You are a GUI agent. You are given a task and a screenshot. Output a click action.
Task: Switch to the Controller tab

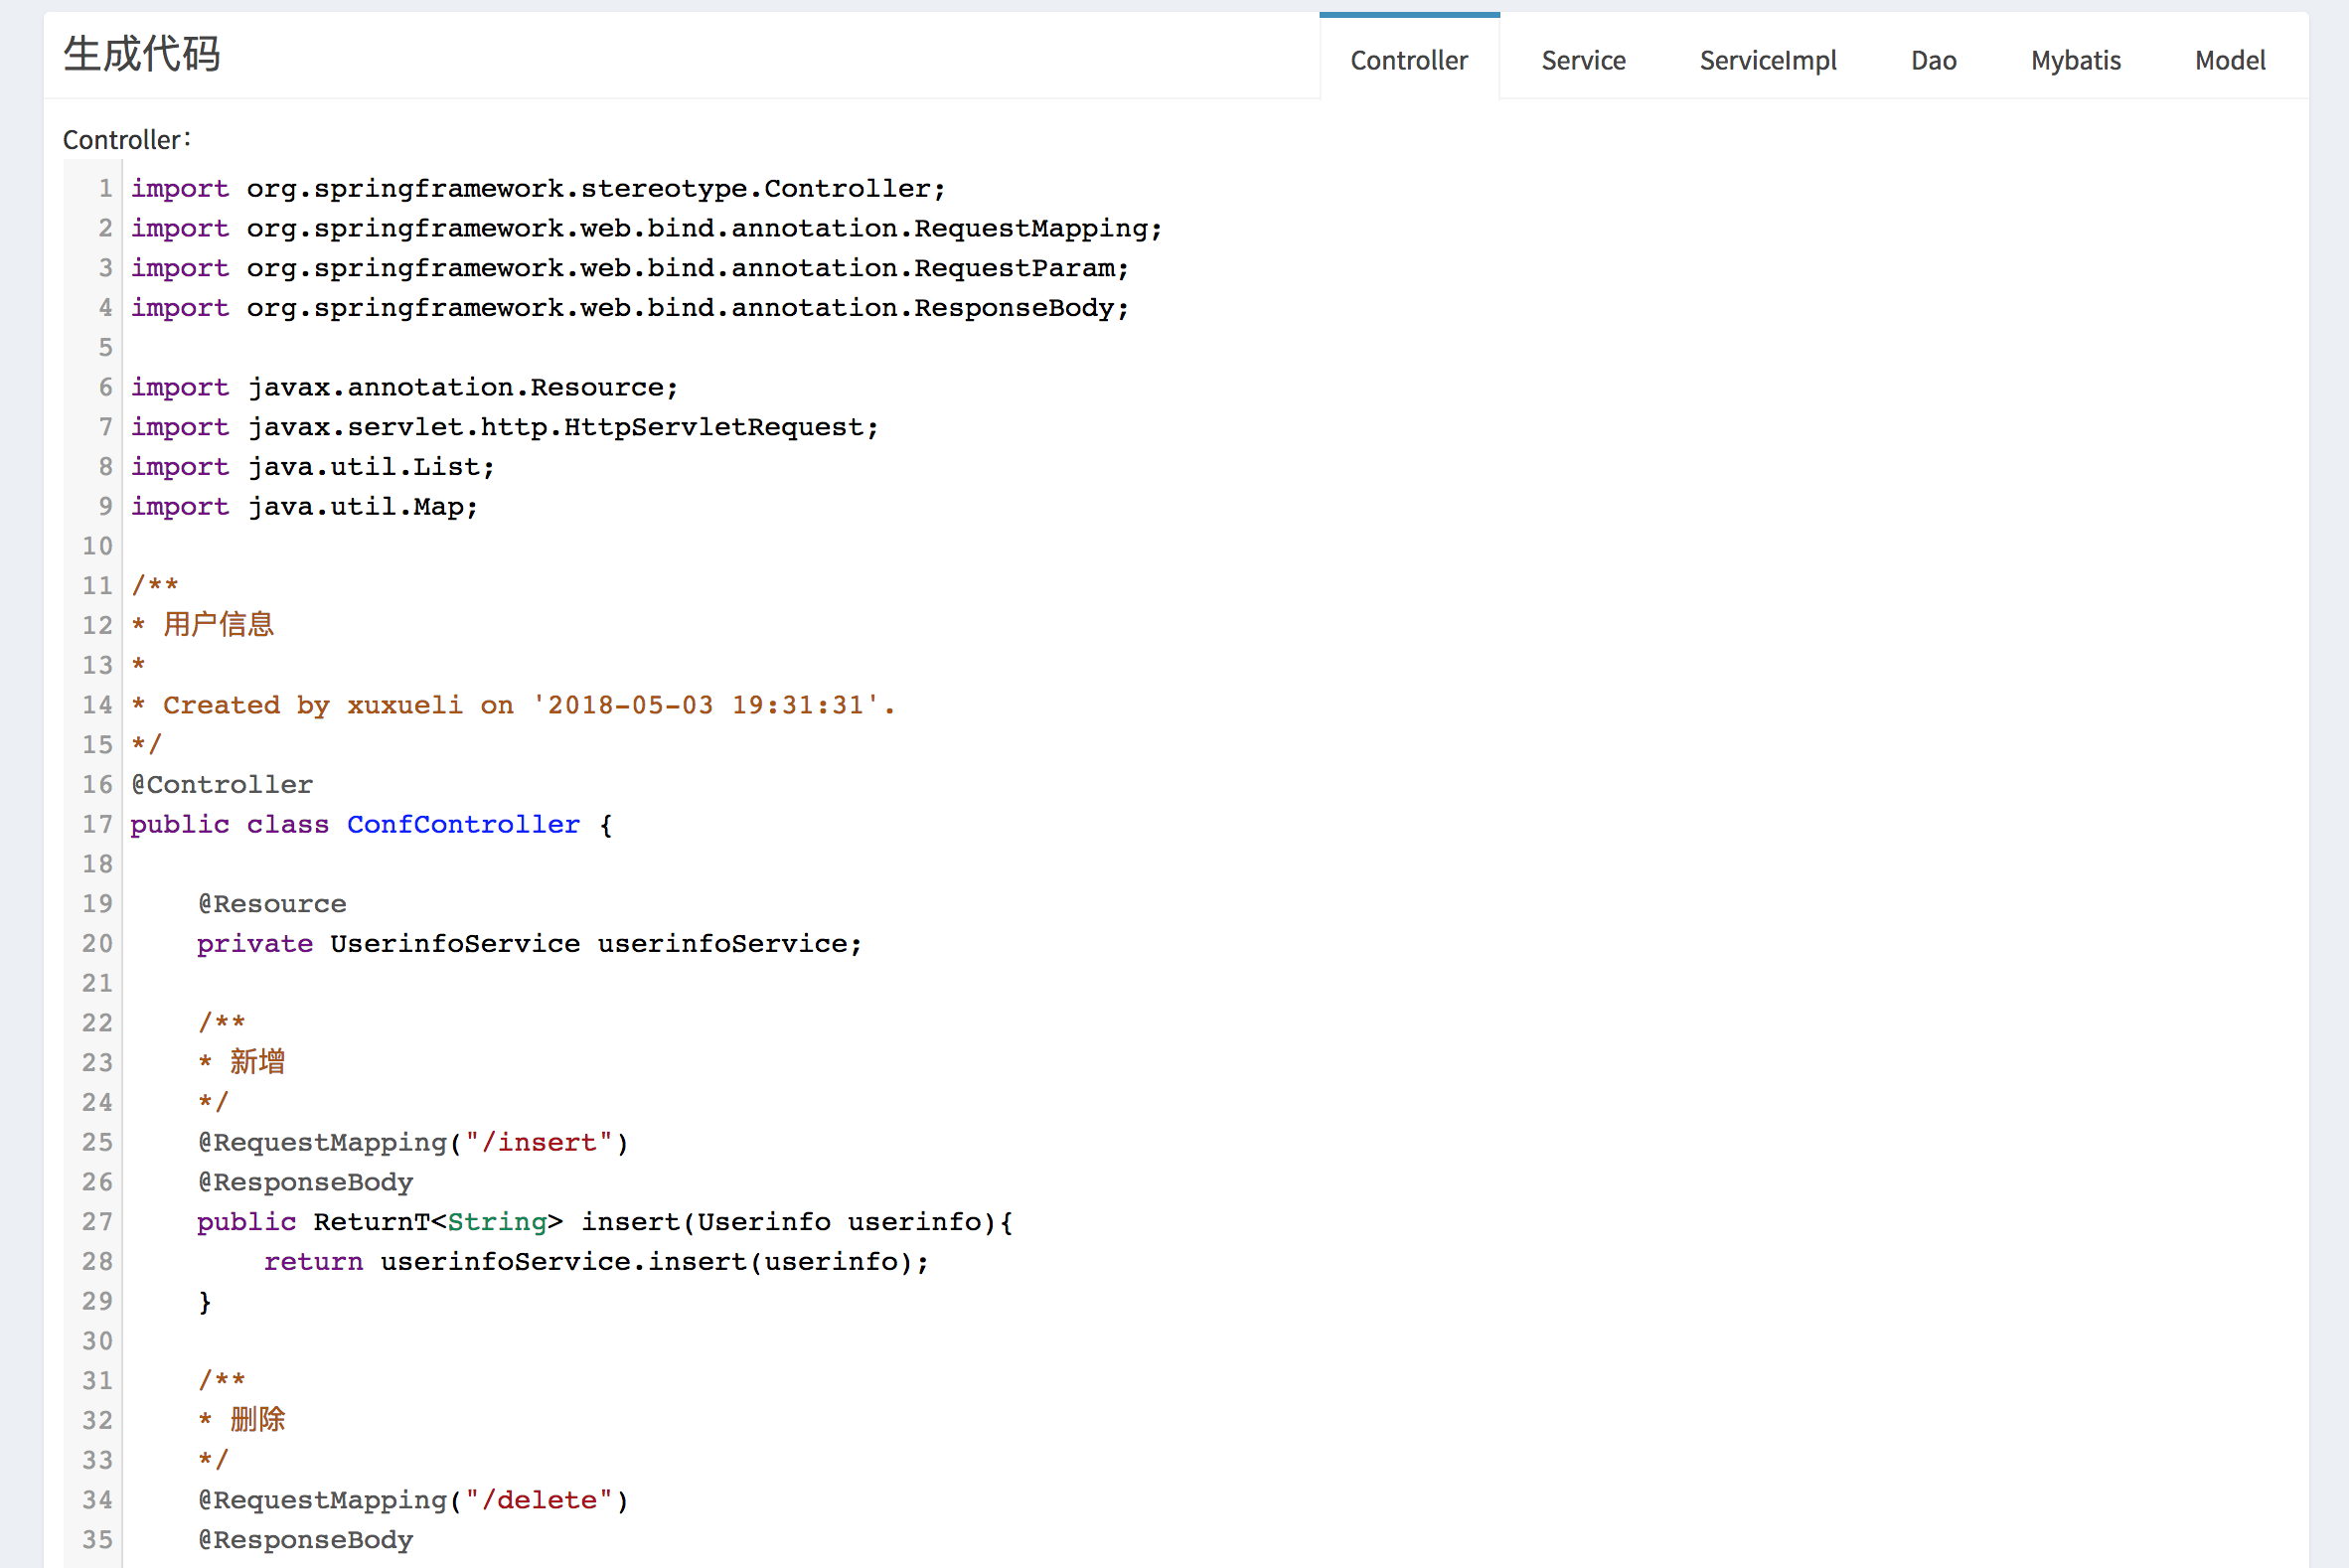pyautogui.click(x=1408, y=60)
